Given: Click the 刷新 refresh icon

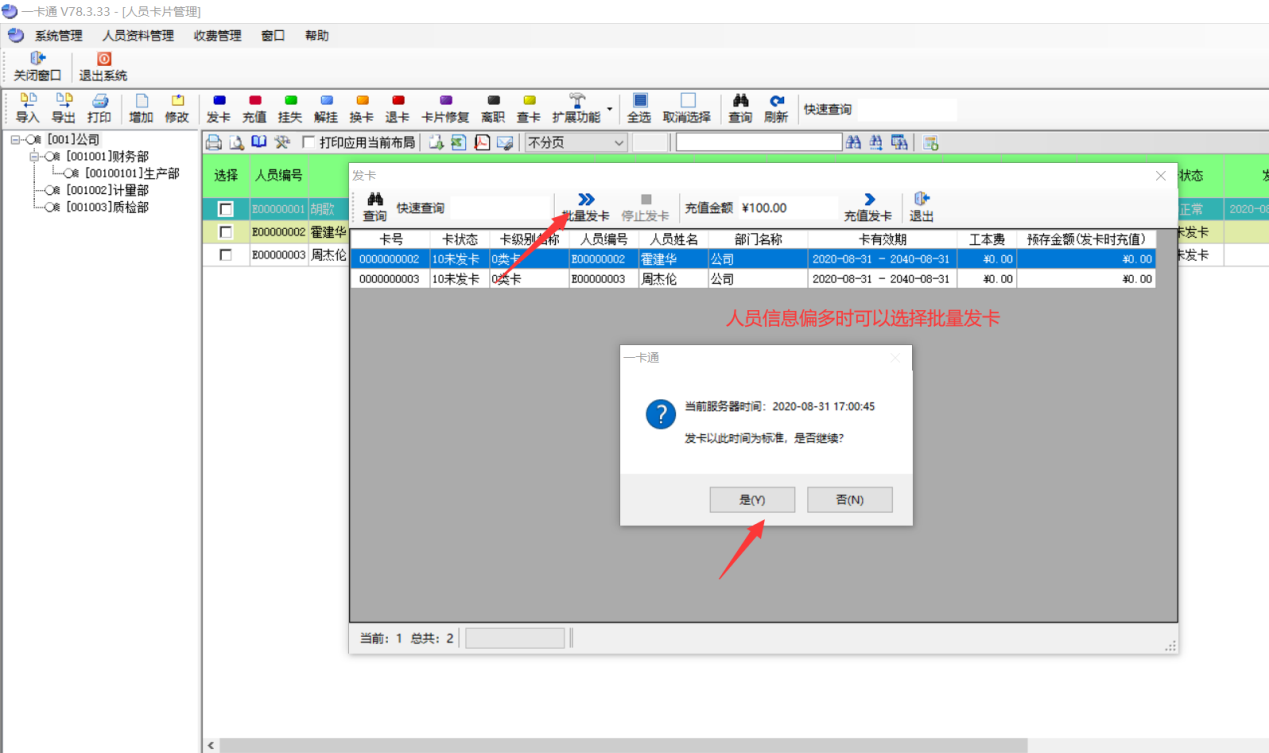Looking at the screenshot, I should pyautogui.click(x=776, y=108).
